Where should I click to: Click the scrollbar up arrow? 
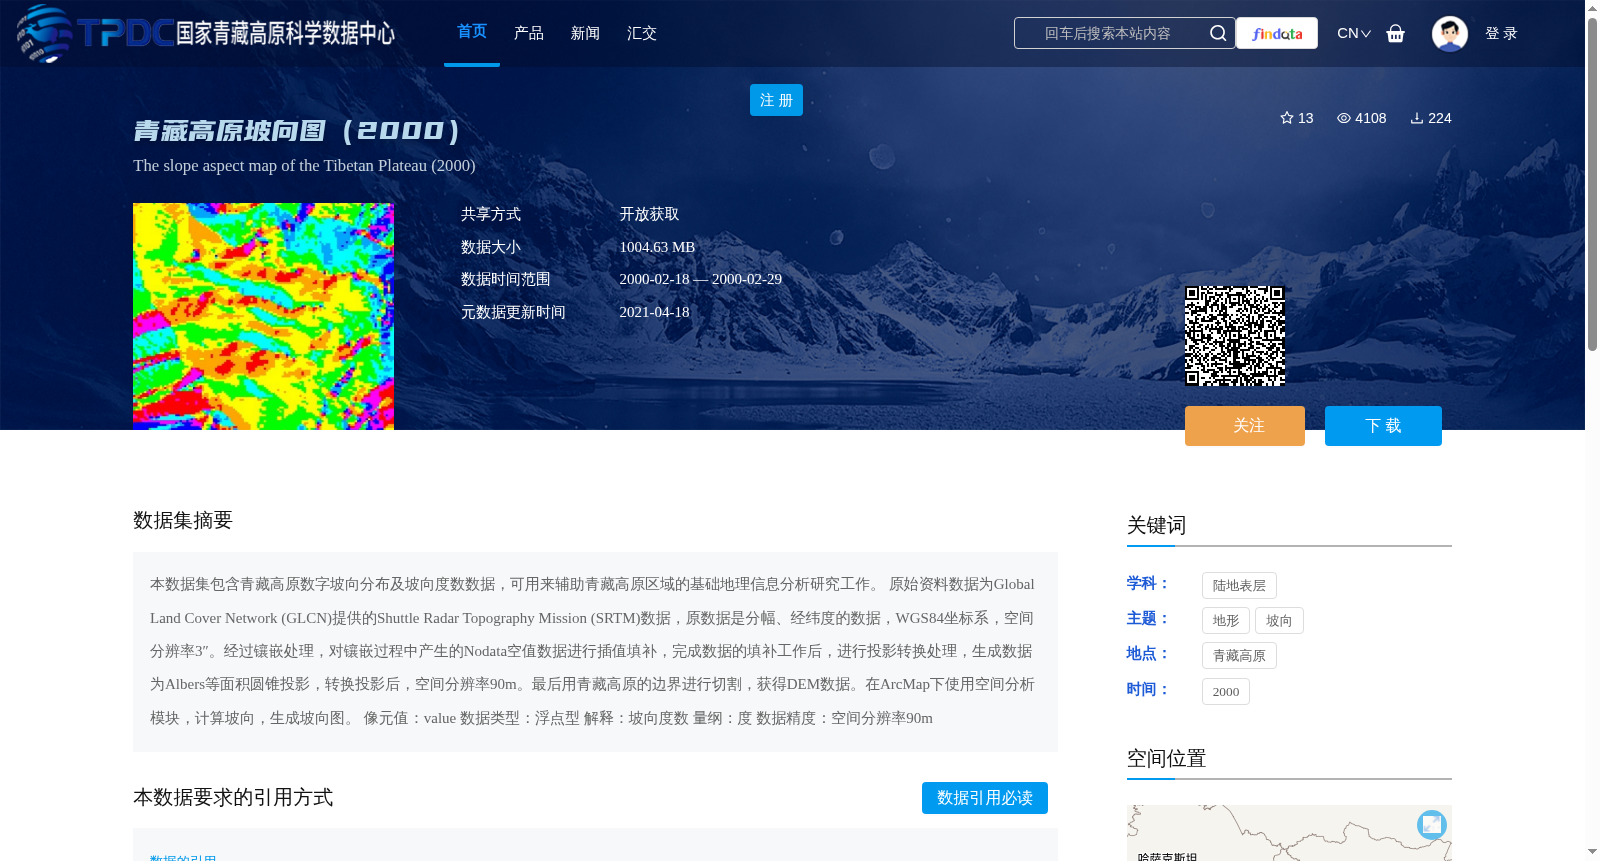tap(1592, 8)
